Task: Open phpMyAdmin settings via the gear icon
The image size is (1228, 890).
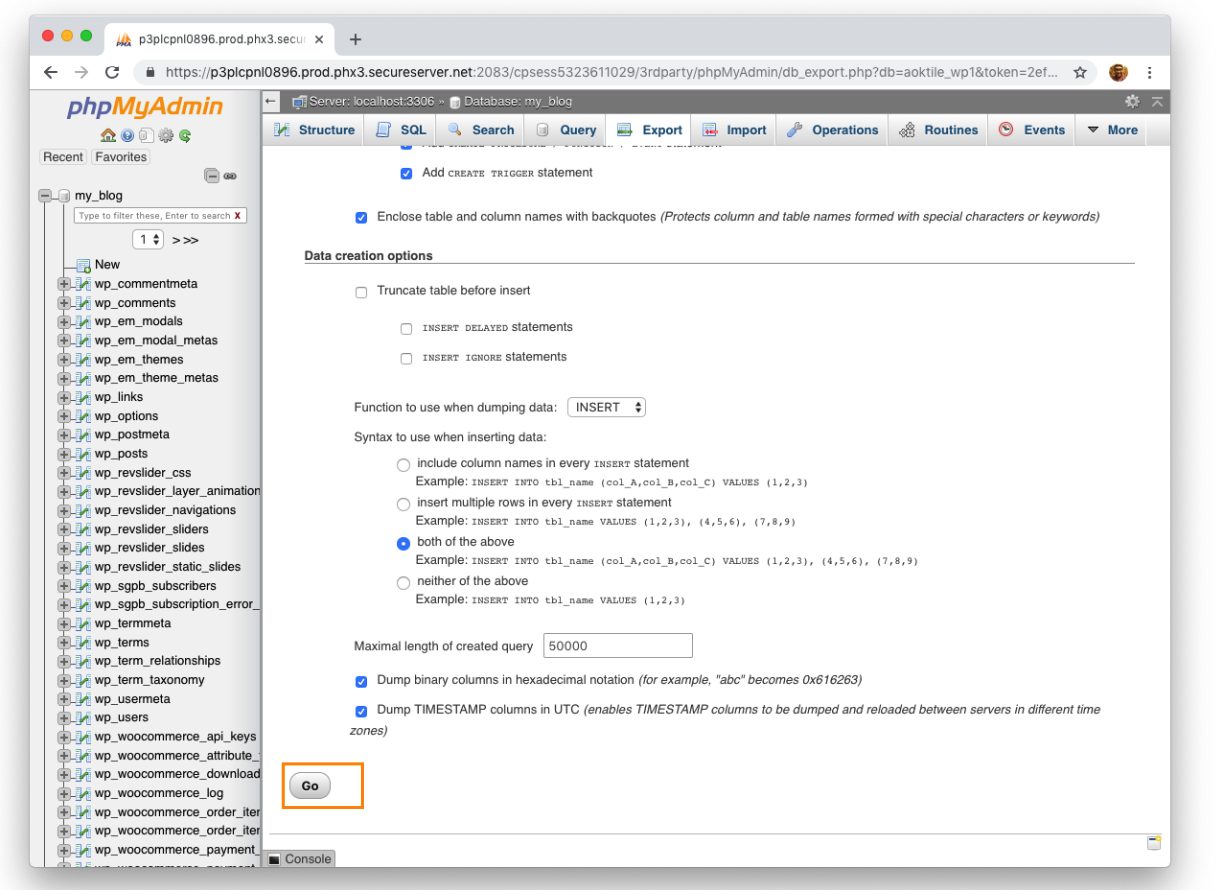Action: pos(166,136)
